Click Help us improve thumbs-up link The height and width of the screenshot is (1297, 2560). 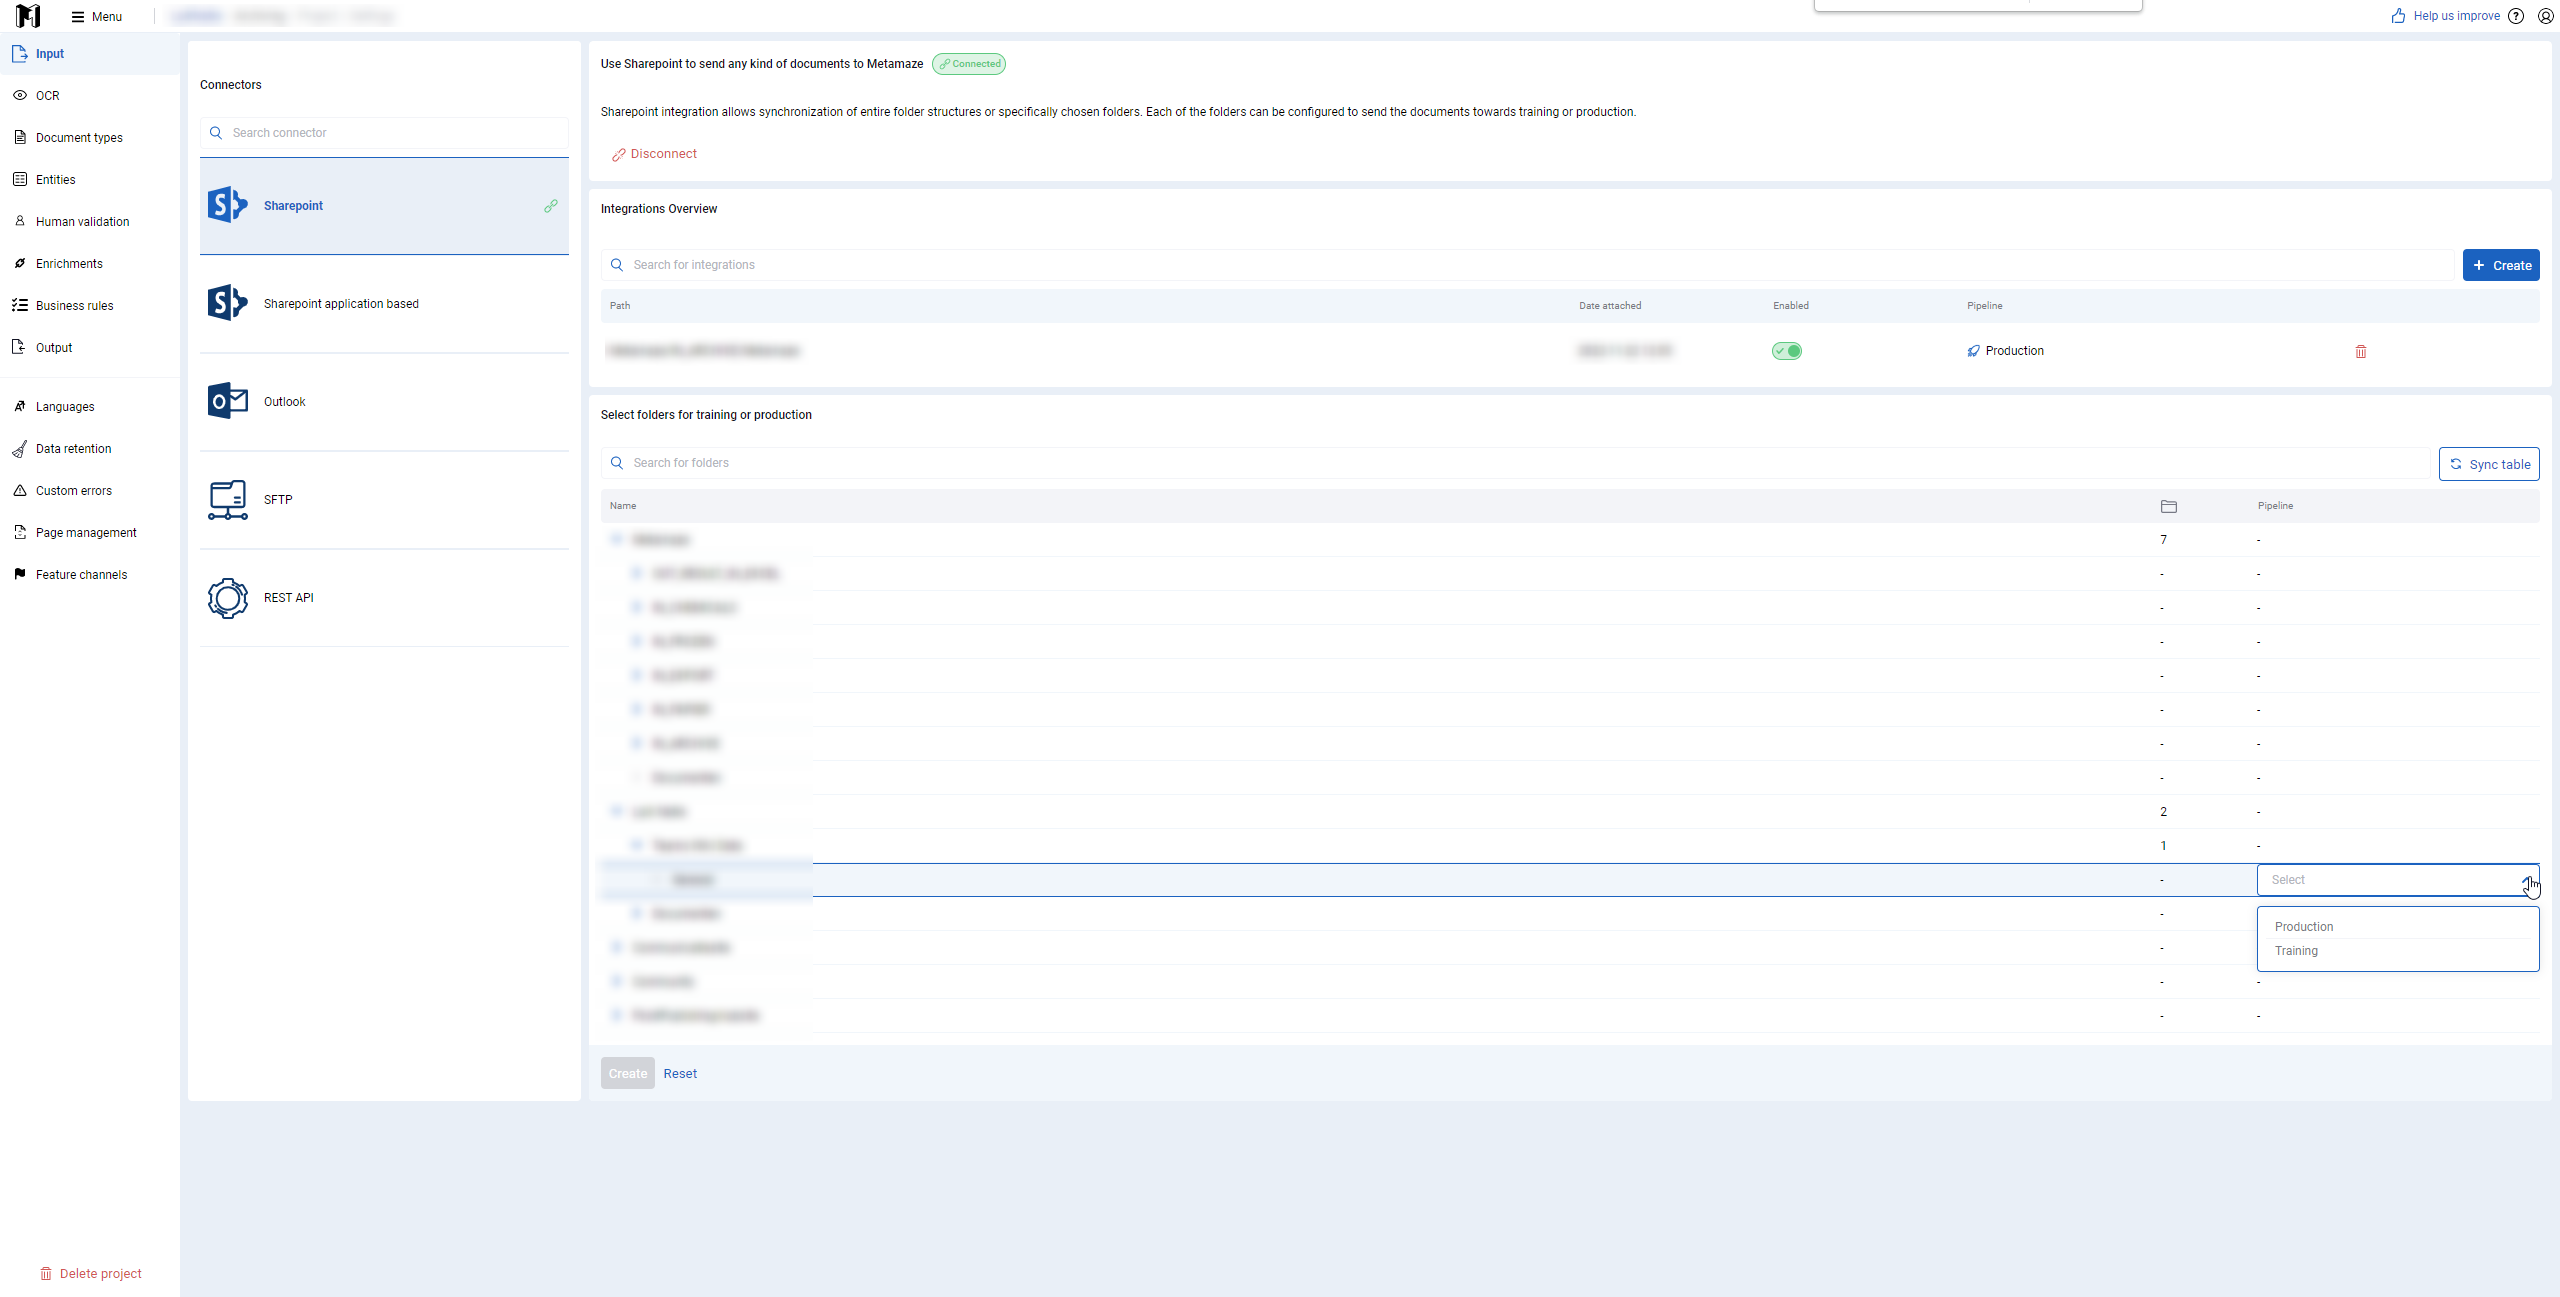(x=2446, y=16)
